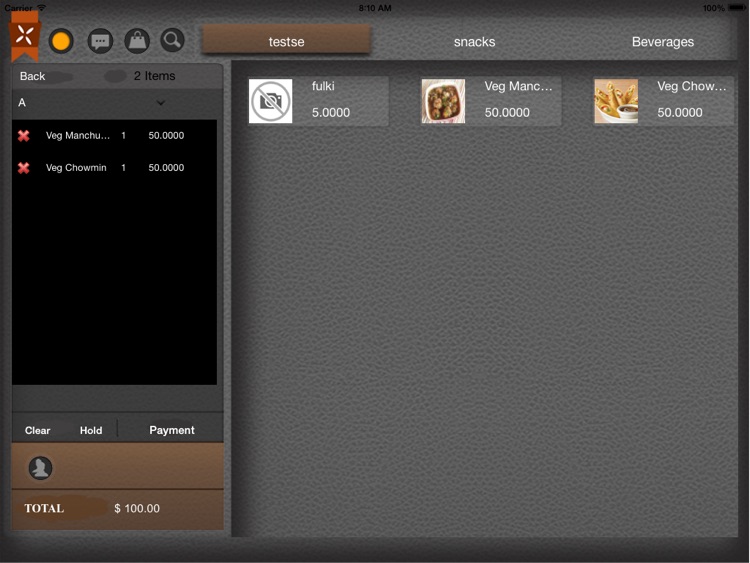The height and width of the screenshot is (563, 750).
Task: Click the $ 100.00 total amount
Action: (x=137, y=508)
